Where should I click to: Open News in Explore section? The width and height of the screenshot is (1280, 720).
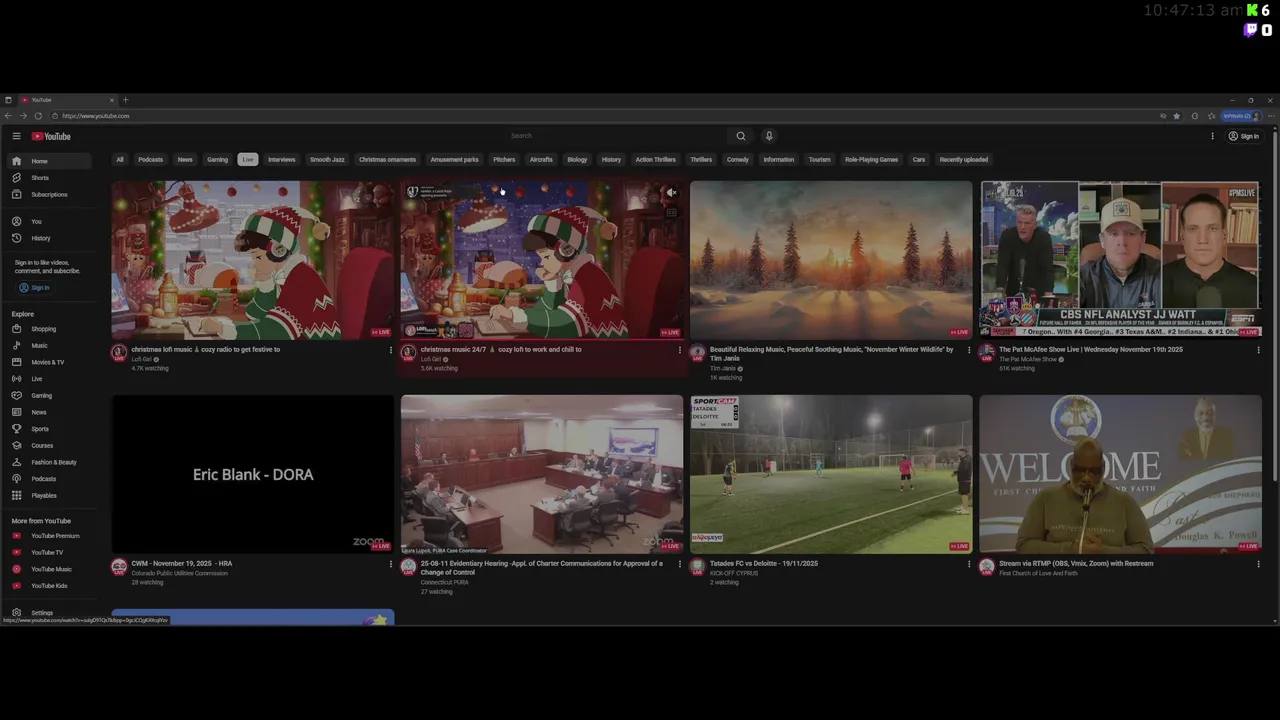point(50,412)
